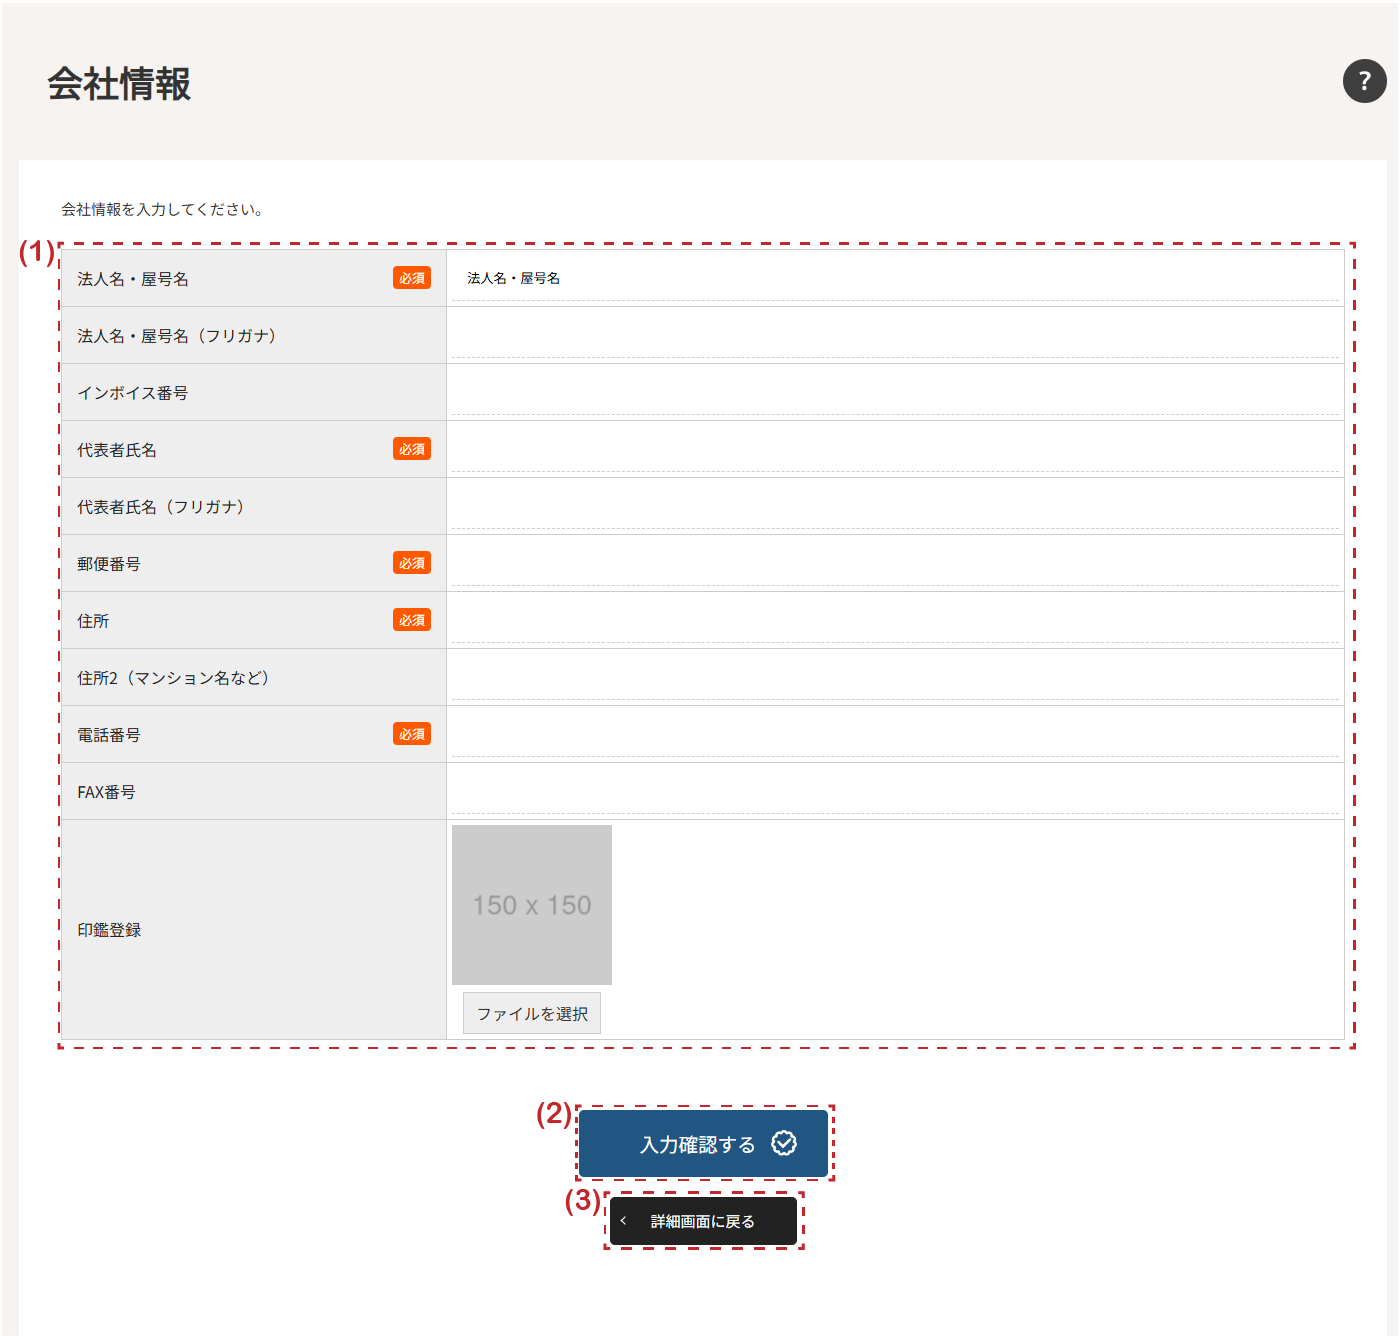Click the 会社情報 page heading

pos(119,84)
